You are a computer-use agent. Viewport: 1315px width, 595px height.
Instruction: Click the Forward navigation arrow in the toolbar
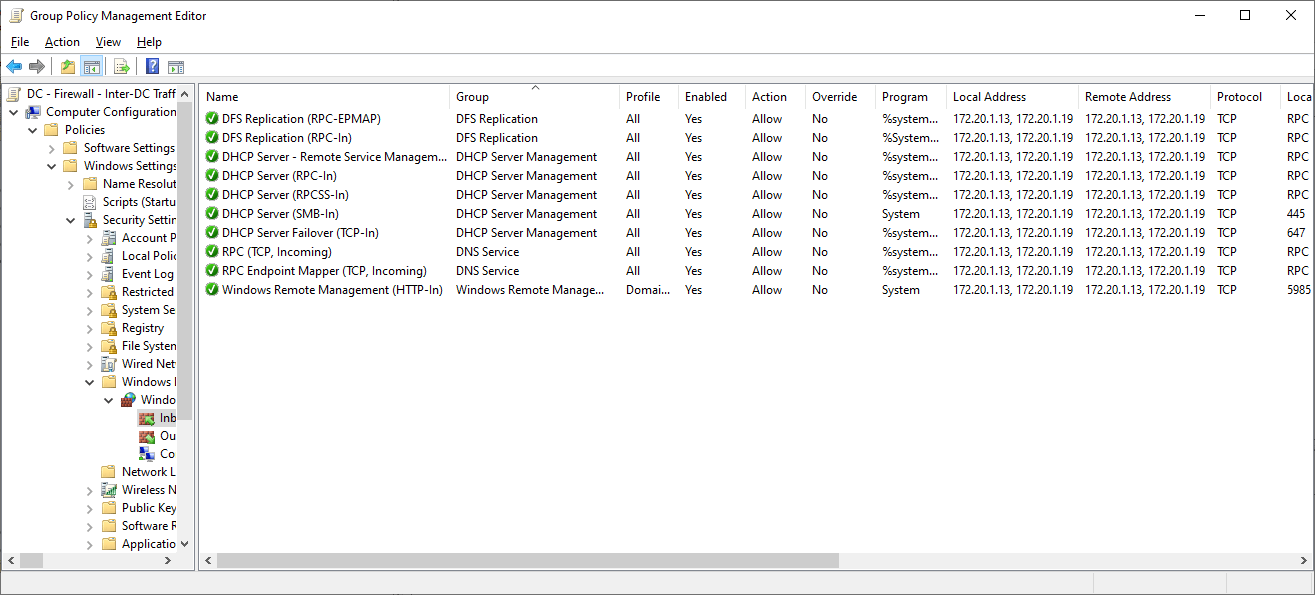tap(37, 66)
